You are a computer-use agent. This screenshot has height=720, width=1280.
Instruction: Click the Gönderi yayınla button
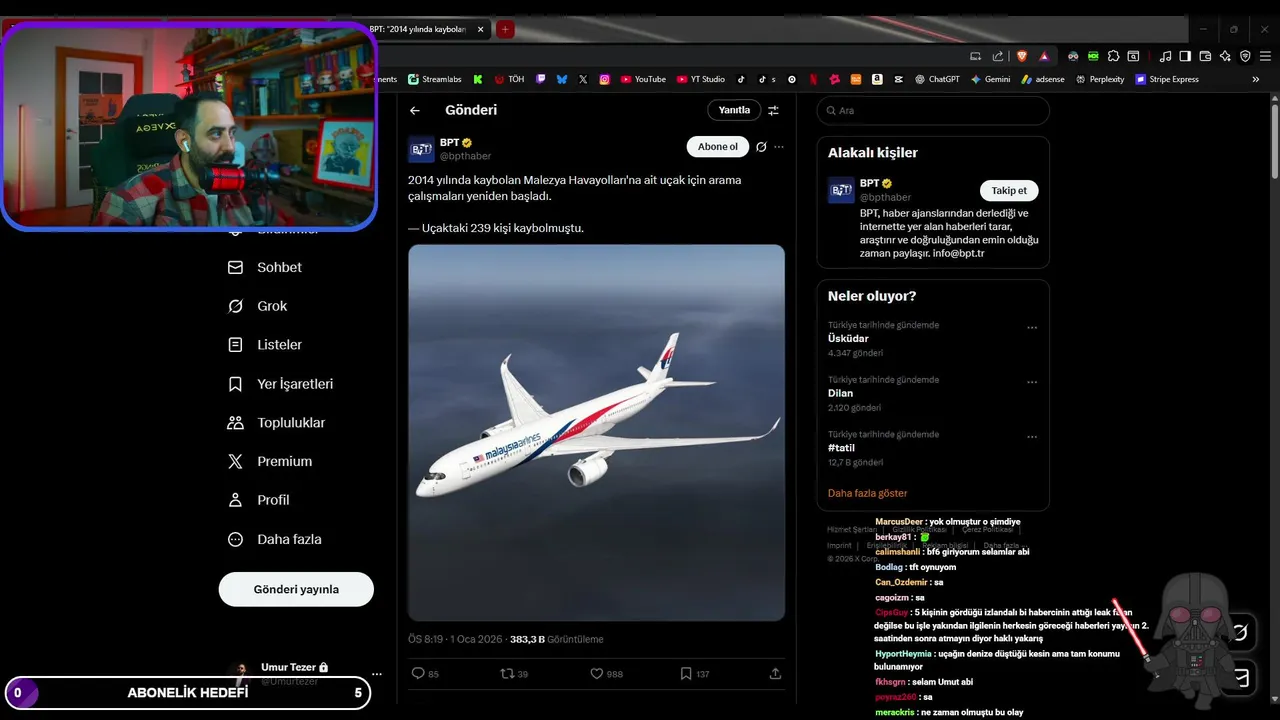[x=296, y=589]
